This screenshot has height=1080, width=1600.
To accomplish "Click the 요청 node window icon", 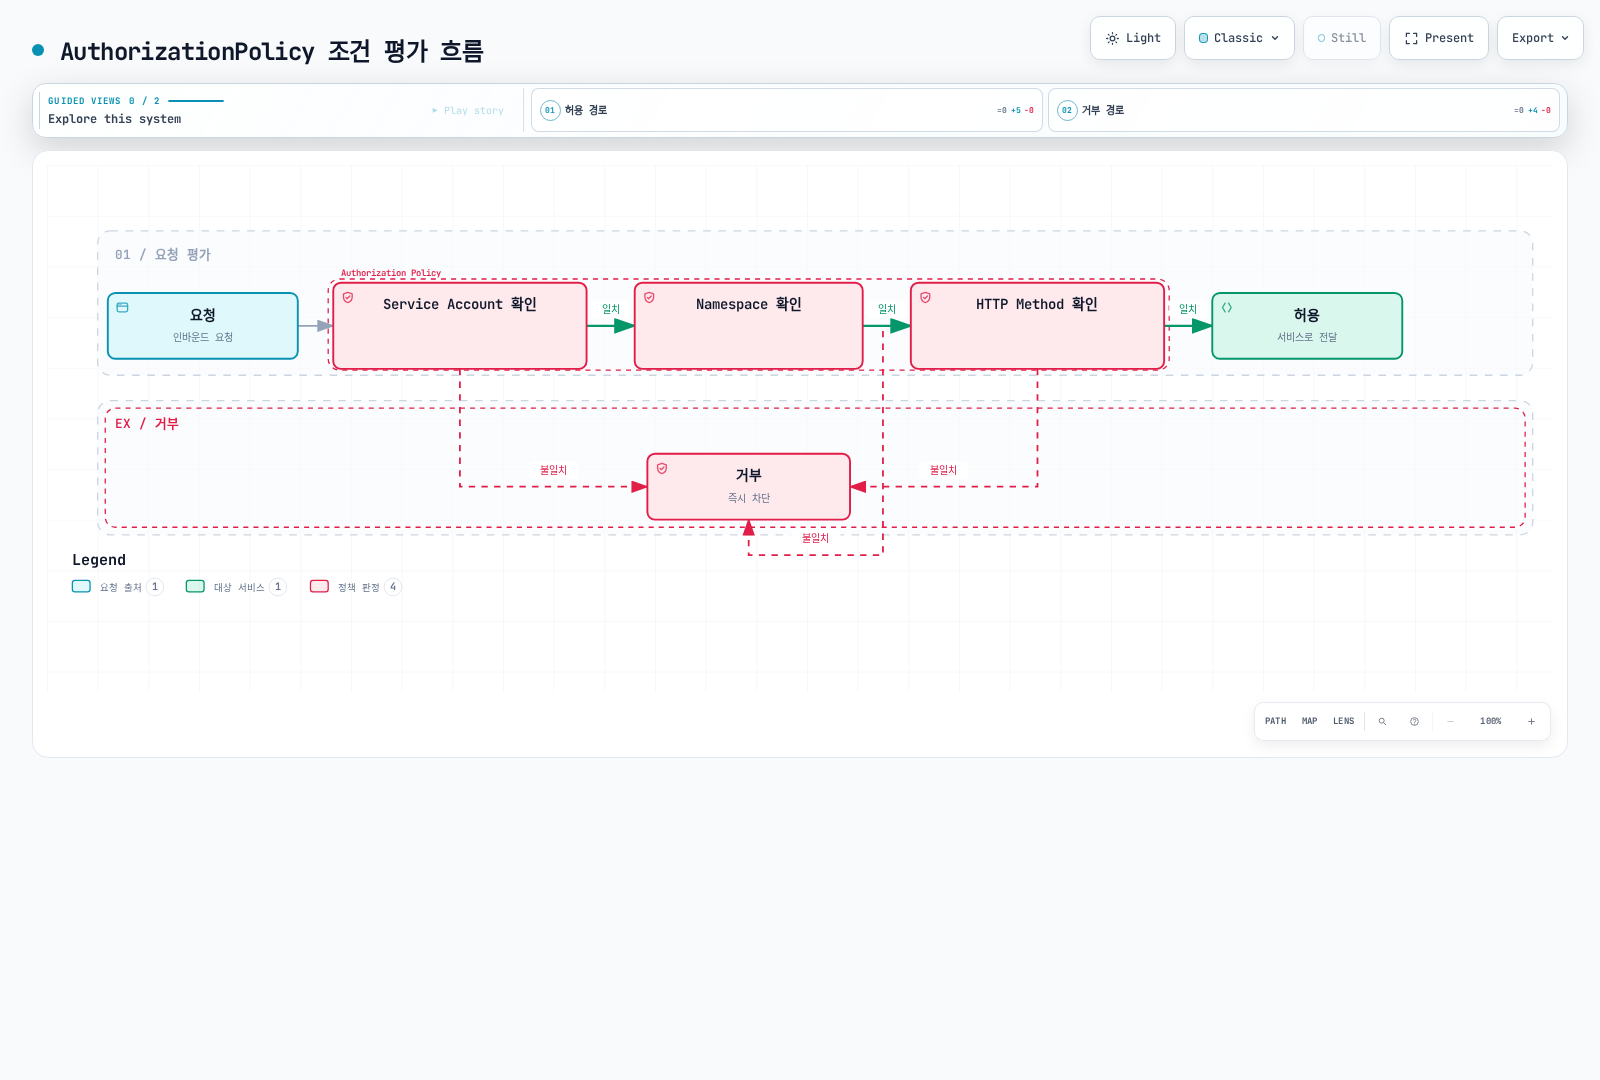I will 123,308.
